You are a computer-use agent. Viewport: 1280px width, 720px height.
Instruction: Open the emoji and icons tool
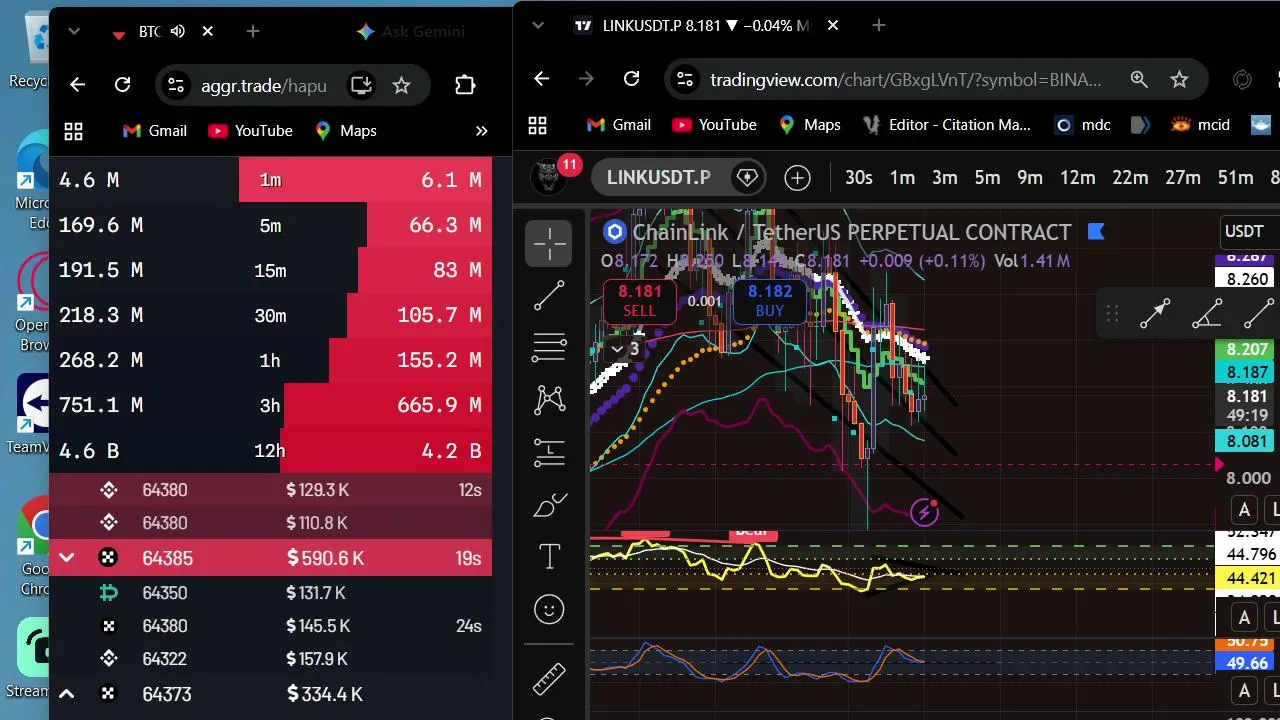(549, 609)
